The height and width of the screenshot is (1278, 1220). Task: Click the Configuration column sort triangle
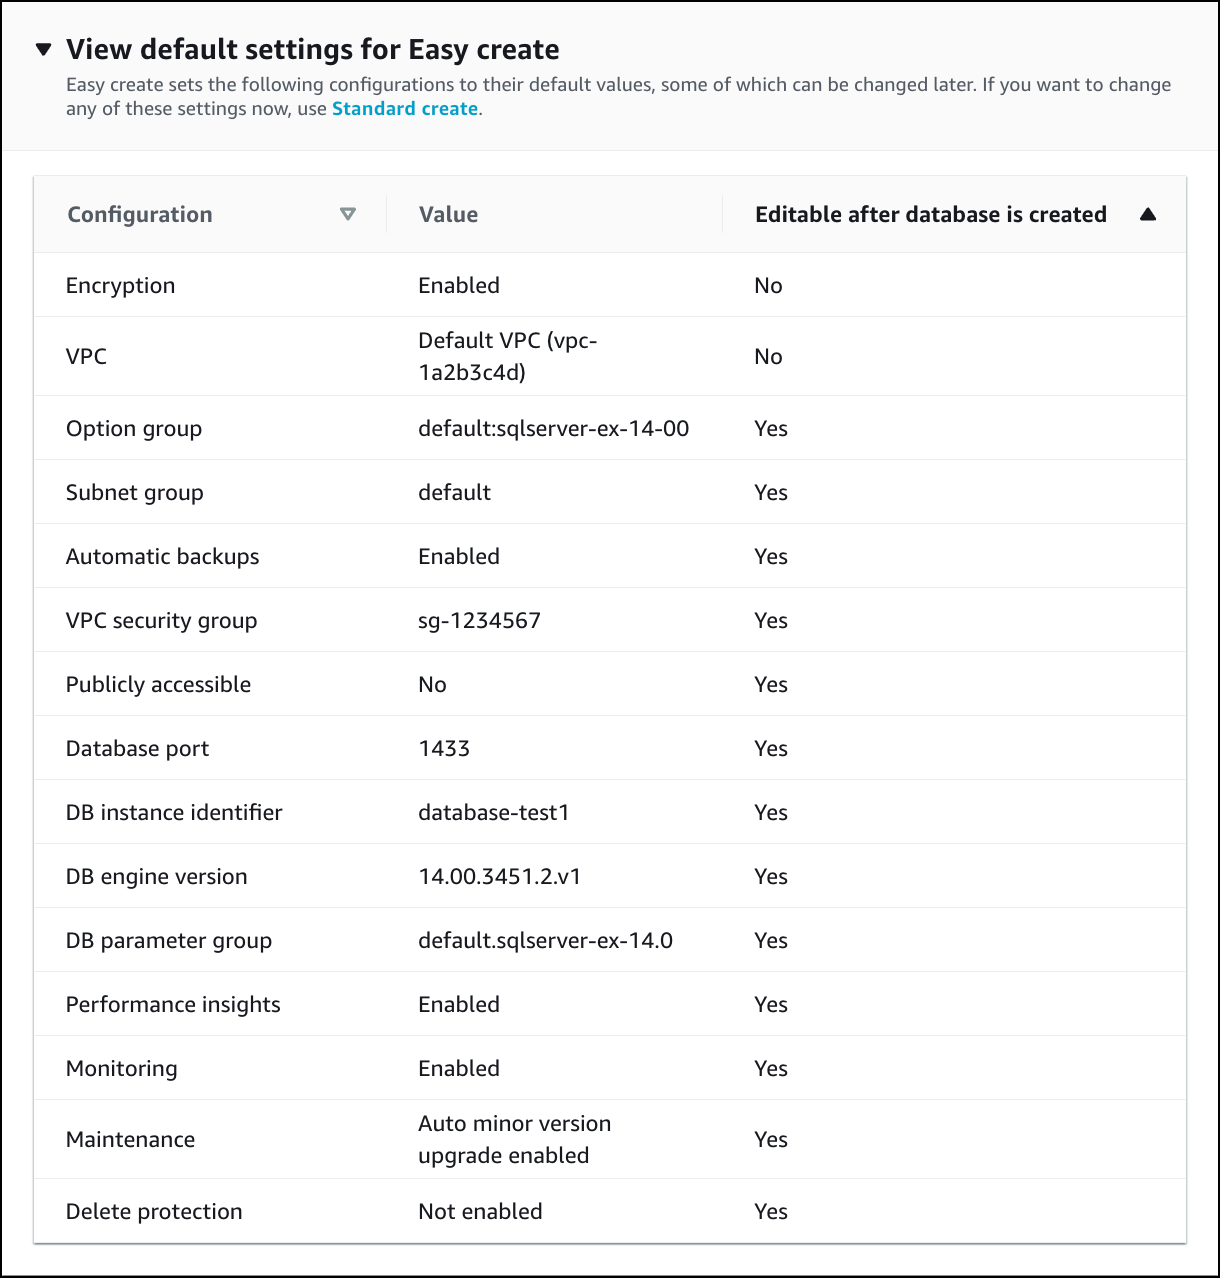click(348, 213)
